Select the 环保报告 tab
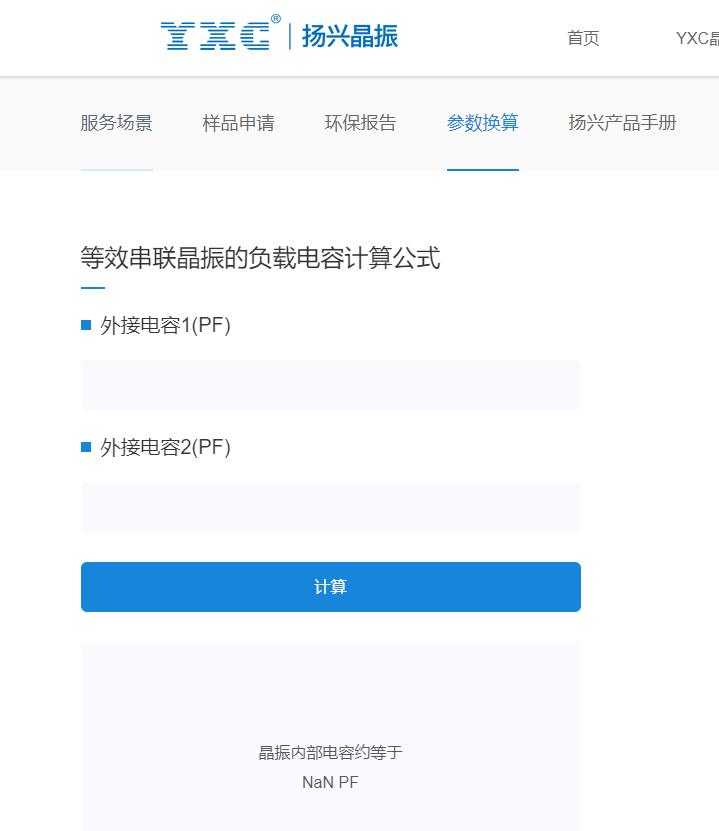The width and height of the screenshot is (719, 831). click(360, 123)
